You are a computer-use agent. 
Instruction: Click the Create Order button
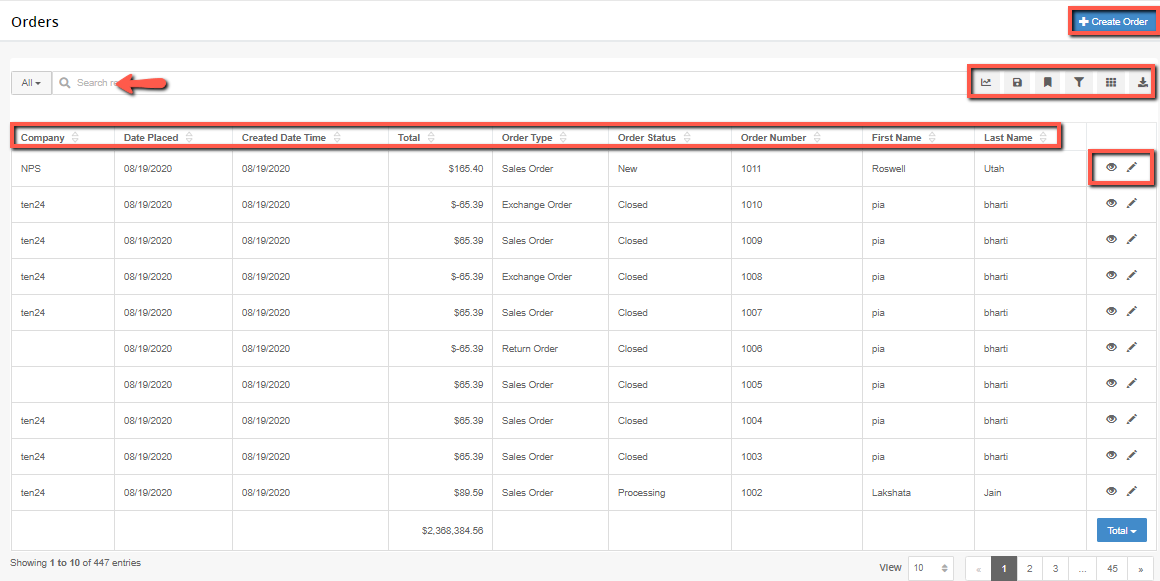point(1113,21)
